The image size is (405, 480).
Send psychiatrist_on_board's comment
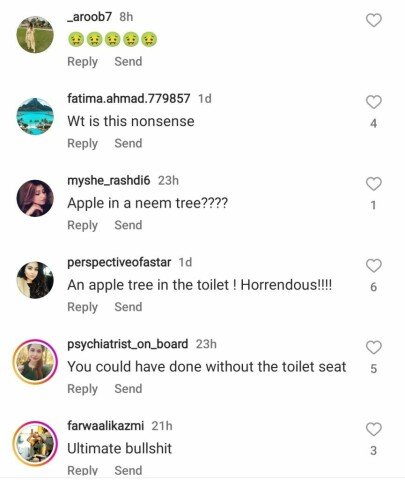[x=128, y=389]
